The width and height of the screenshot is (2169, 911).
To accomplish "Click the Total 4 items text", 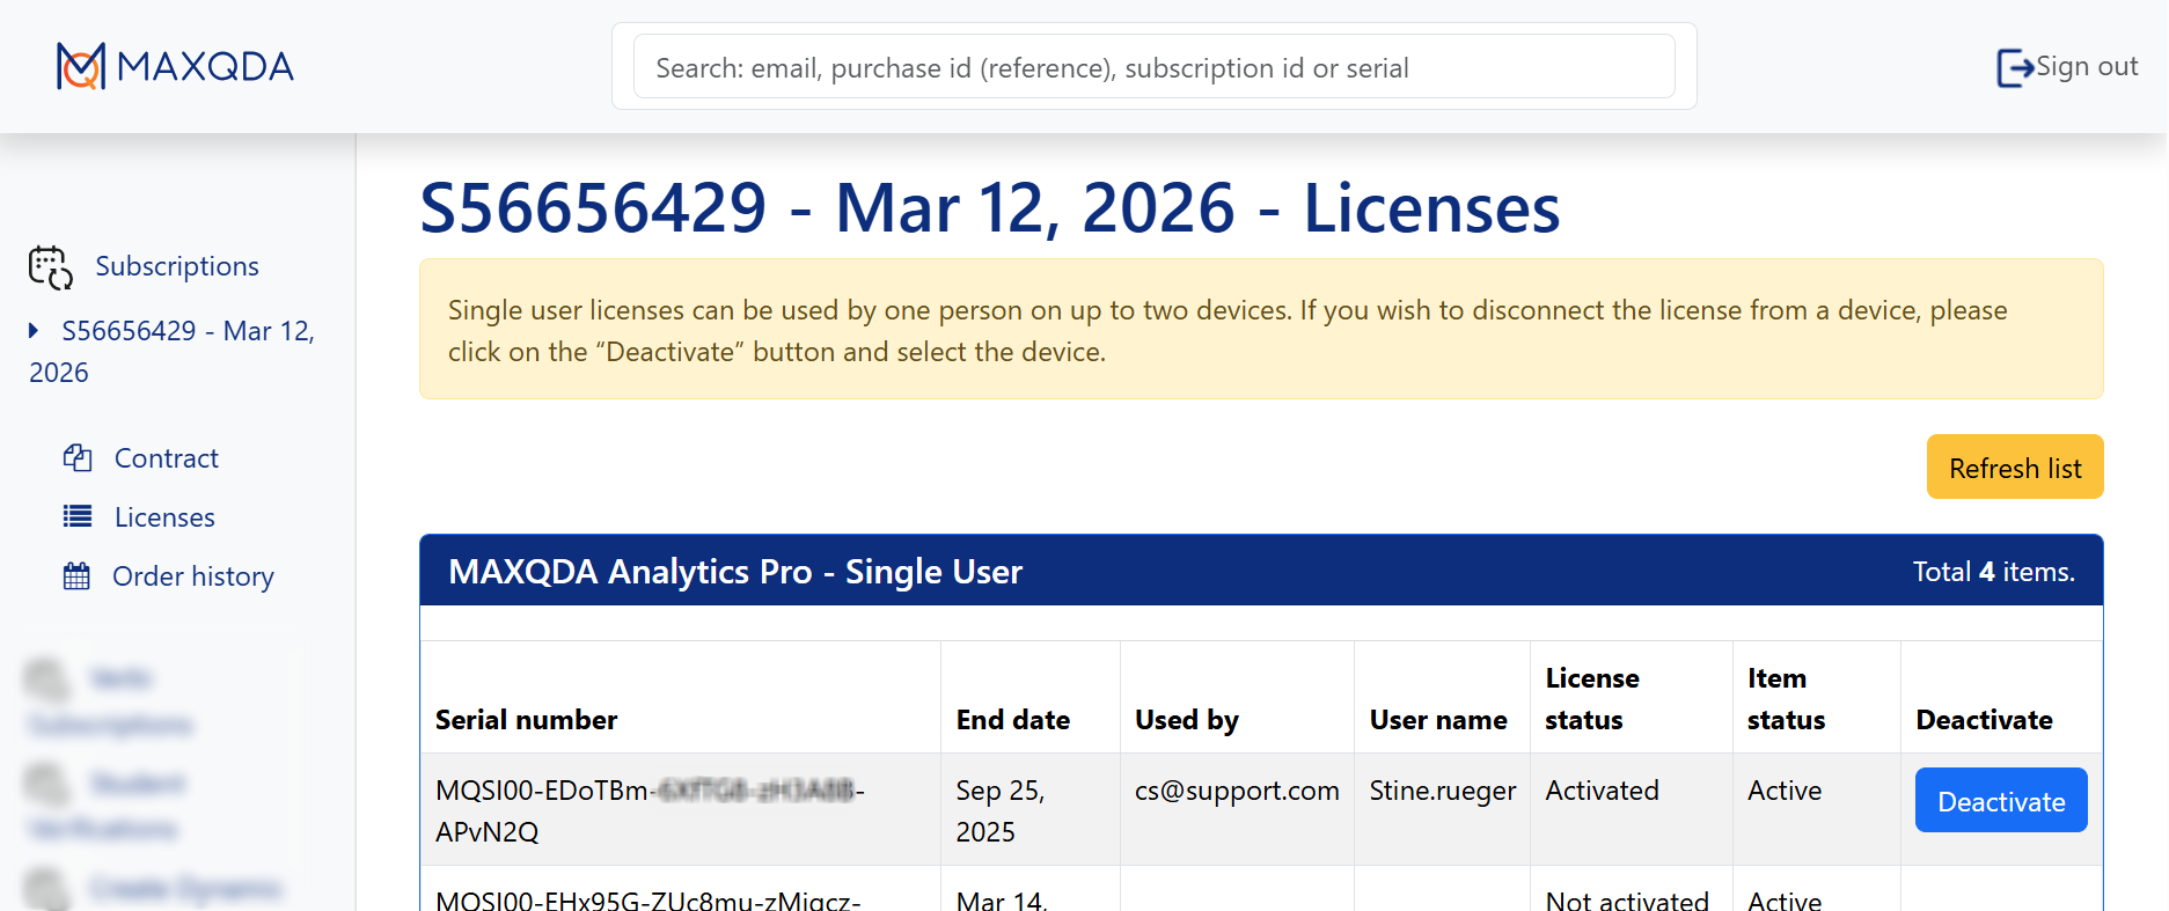I will pos(1994,571).
